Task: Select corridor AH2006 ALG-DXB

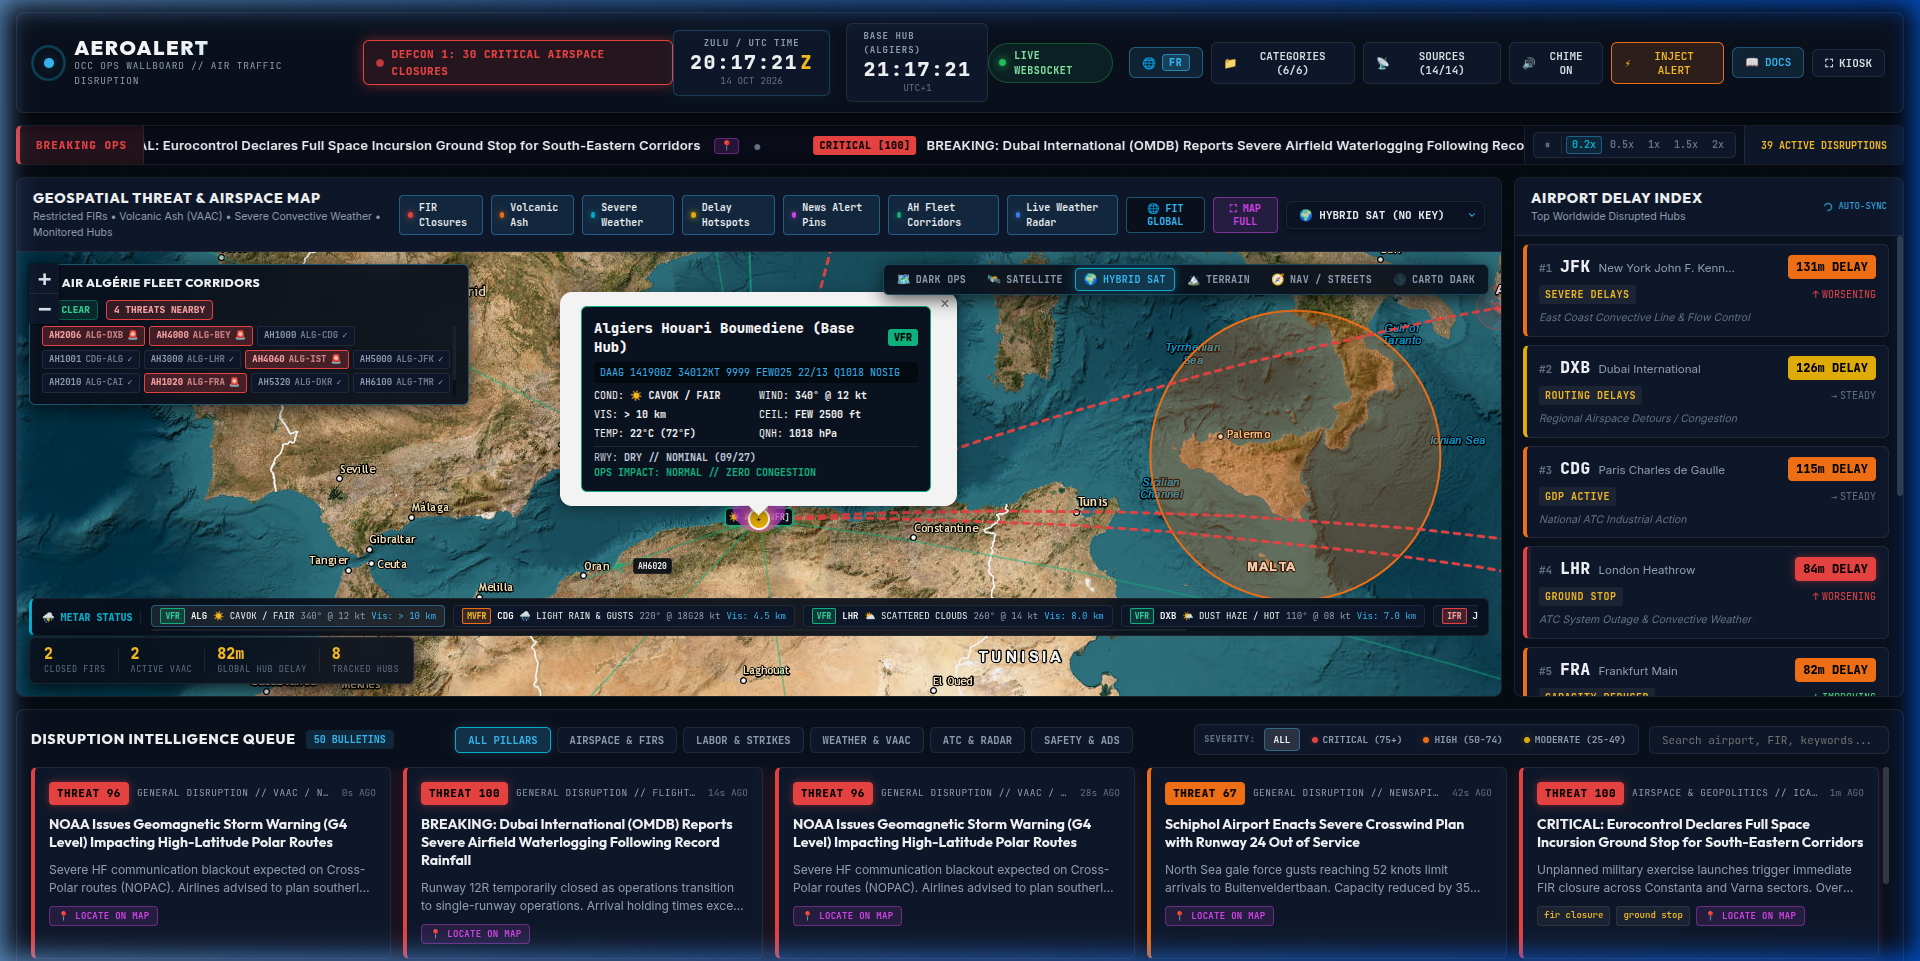Action: coord(93,335)
